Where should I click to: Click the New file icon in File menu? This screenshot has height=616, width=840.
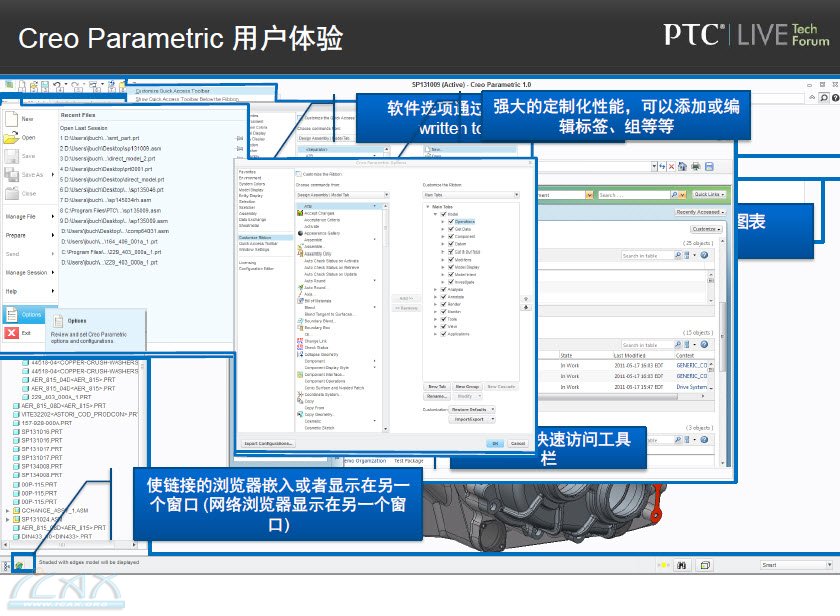pyautogui.click(x=12, y=119)
